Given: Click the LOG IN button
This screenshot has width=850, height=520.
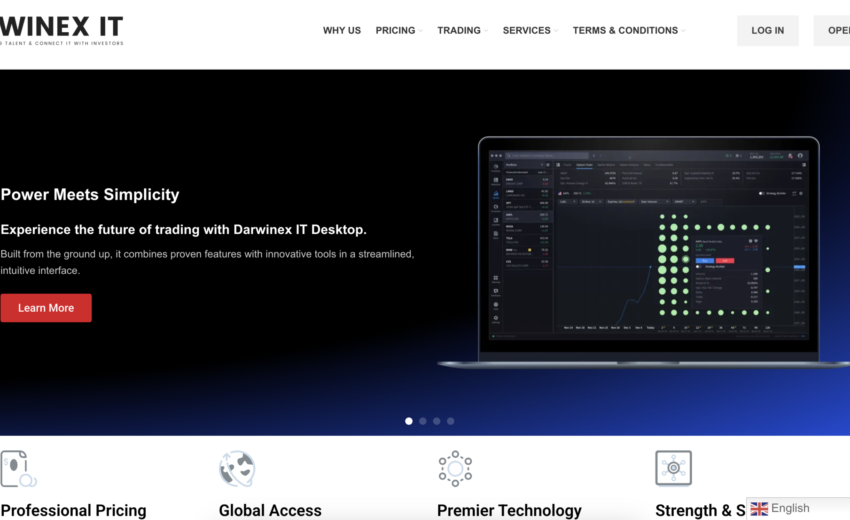Looking at the screenshot, I should [x=767, y=30].
